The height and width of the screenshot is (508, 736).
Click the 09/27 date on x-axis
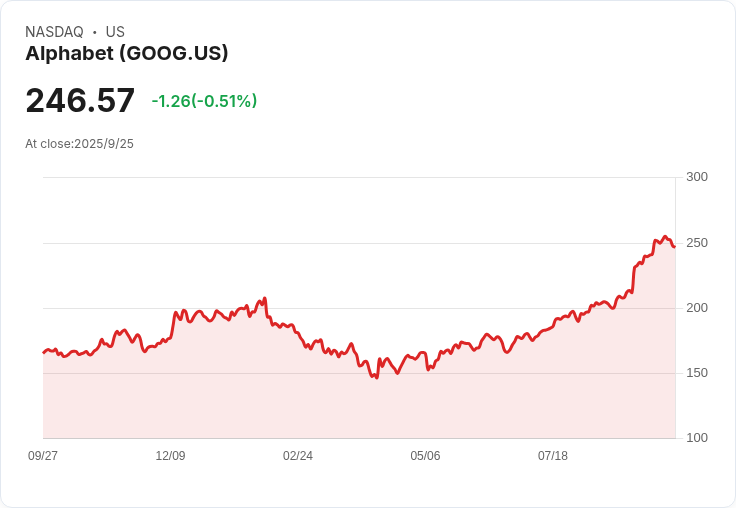[x=43, y=456]
